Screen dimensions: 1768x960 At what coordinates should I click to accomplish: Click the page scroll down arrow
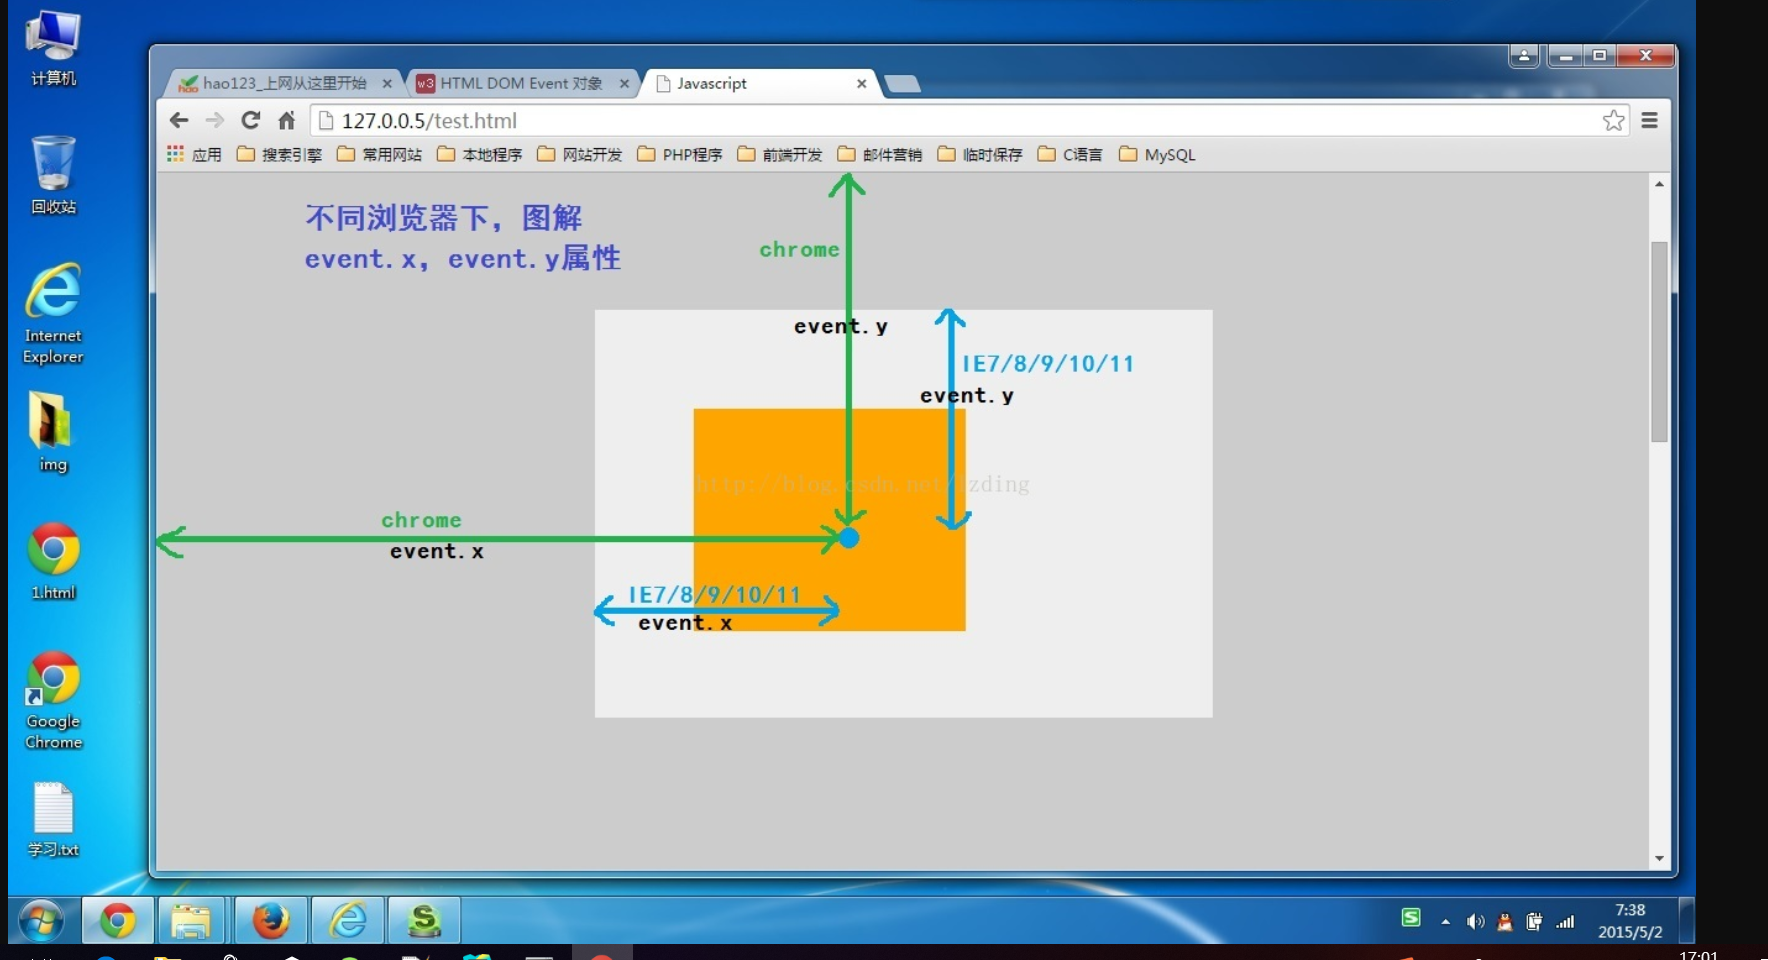1659,858
